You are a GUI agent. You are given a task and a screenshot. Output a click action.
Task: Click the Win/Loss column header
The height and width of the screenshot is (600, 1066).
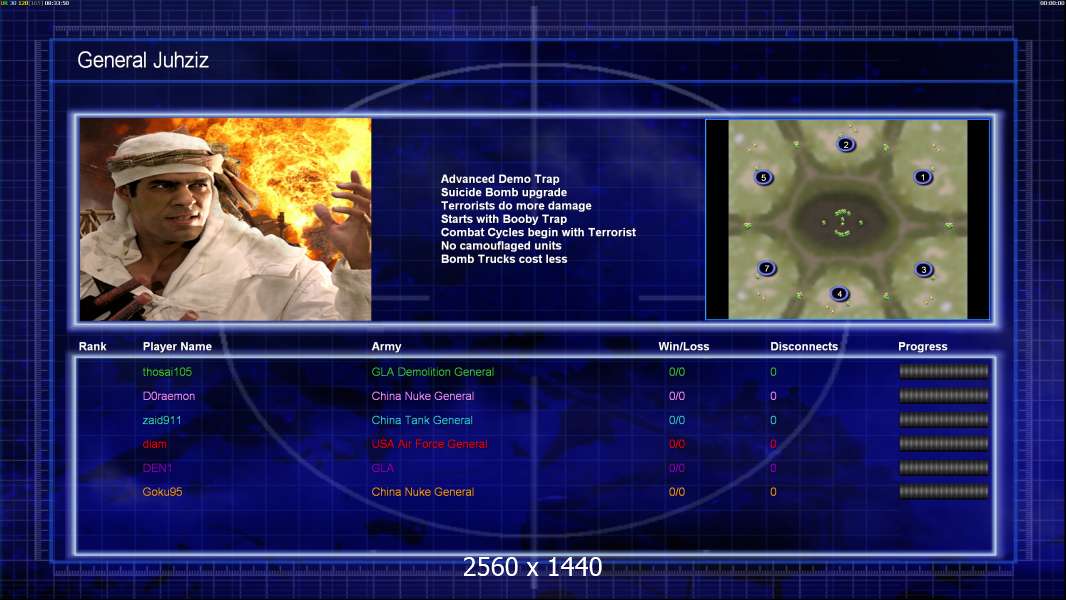click(683, 347)
